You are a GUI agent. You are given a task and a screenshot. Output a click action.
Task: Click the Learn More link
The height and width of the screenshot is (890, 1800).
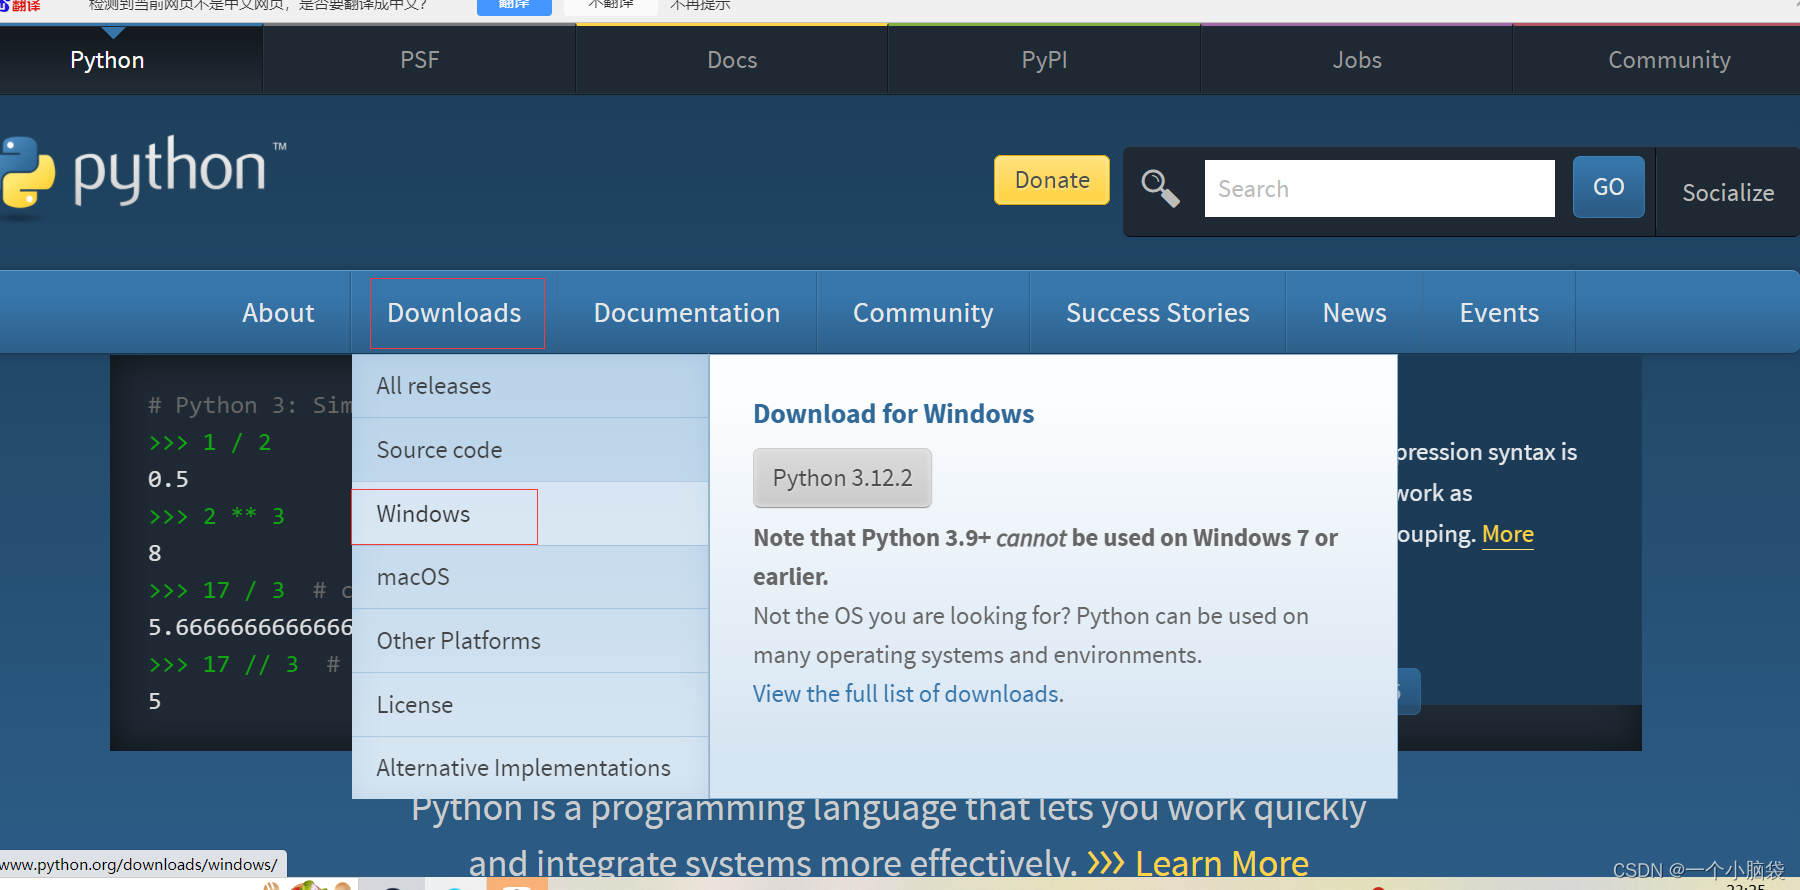(1222, 863)
